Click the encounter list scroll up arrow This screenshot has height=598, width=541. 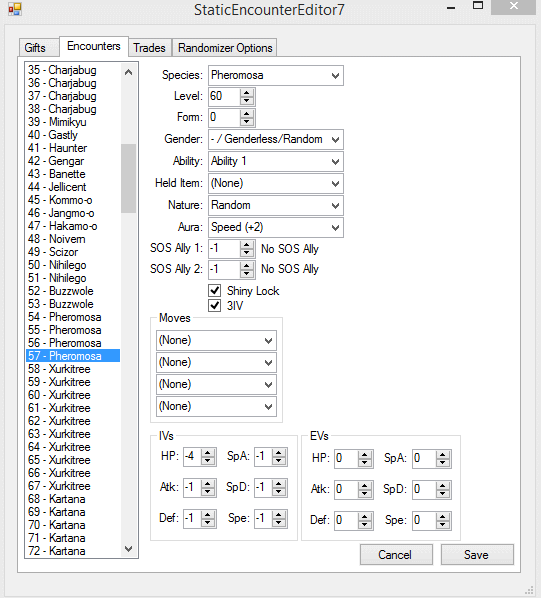(128, 72)
